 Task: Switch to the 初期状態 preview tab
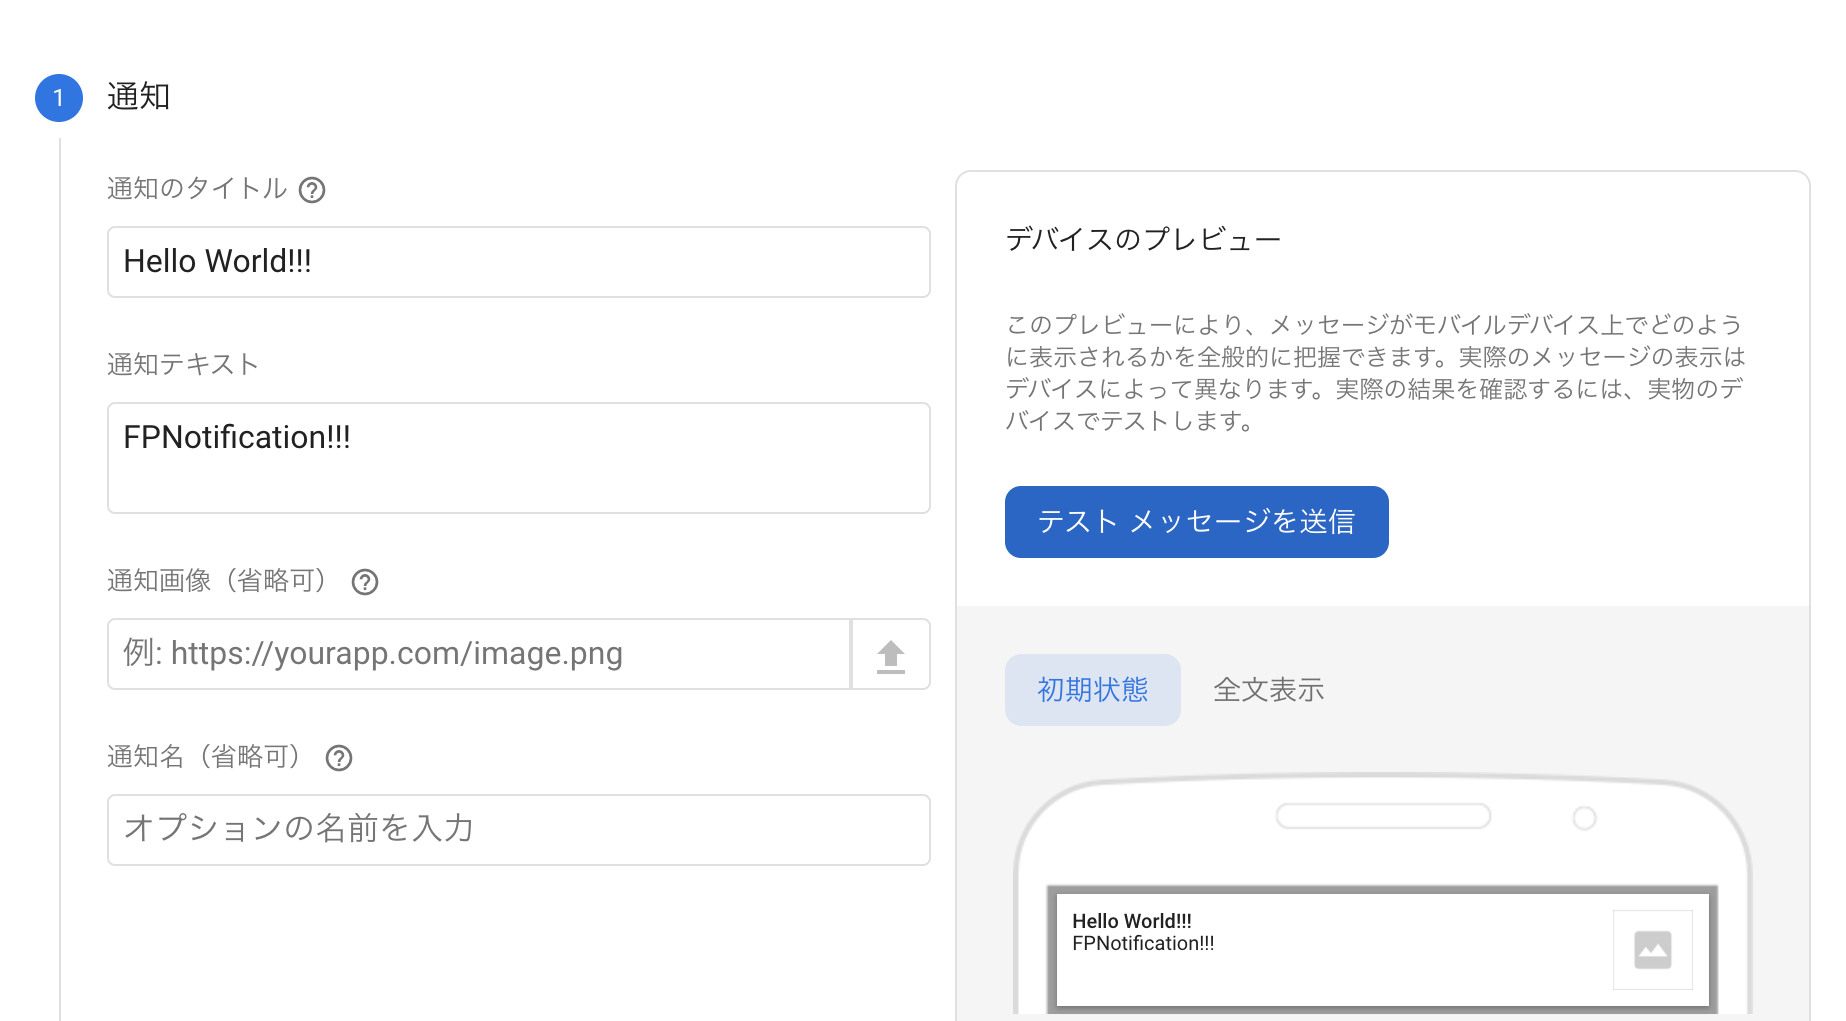(x=1092, y=689)
